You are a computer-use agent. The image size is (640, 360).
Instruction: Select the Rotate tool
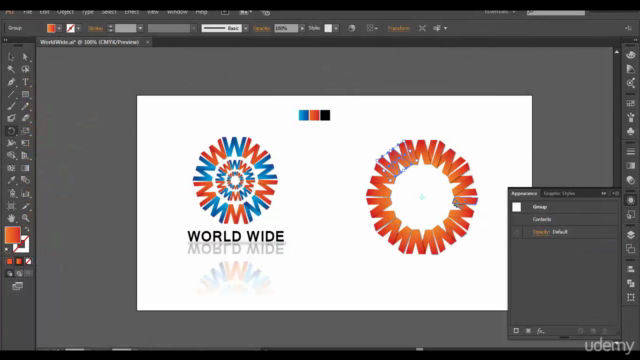coord(11,131)
